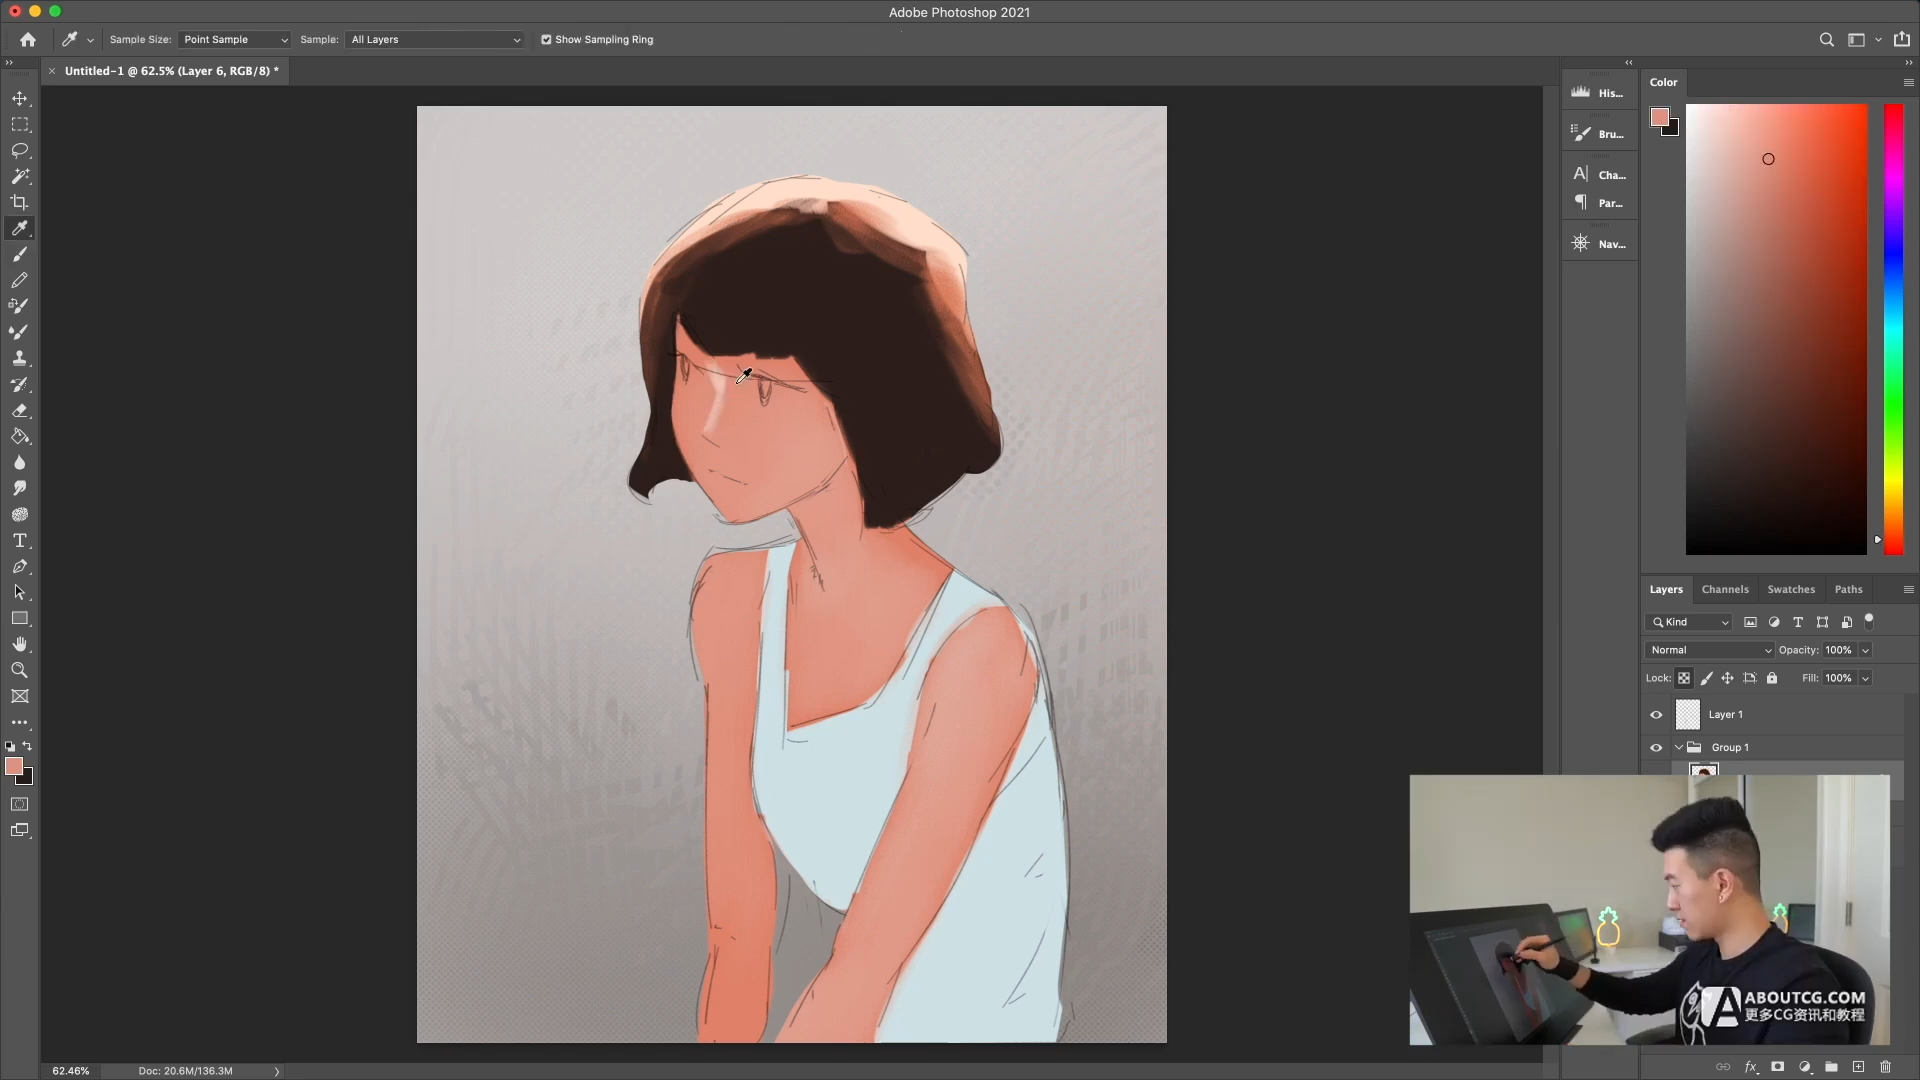The height and width of the screenshot is (1080, 1920).
Task: Toggle type layer filter
Action: [1798, 622]
